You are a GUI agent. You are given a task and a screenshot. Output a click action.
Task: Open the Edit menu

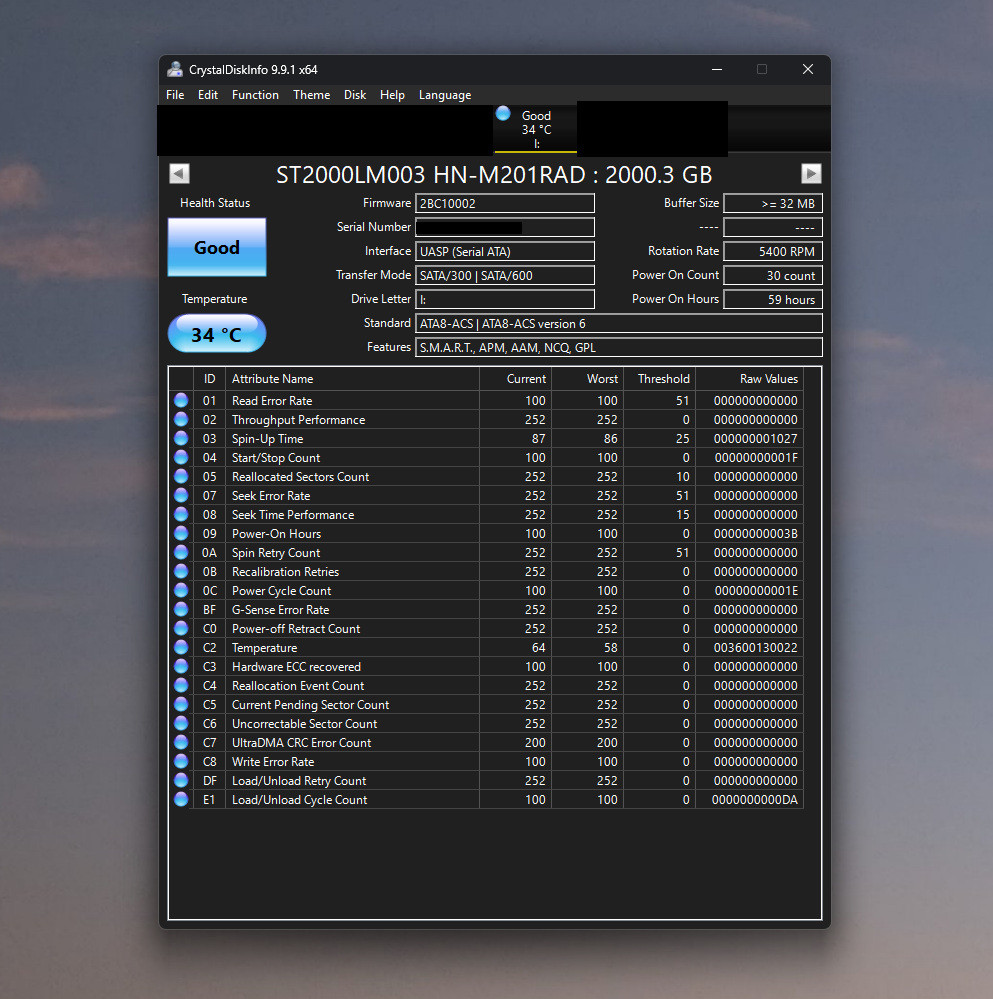[208, 95]
